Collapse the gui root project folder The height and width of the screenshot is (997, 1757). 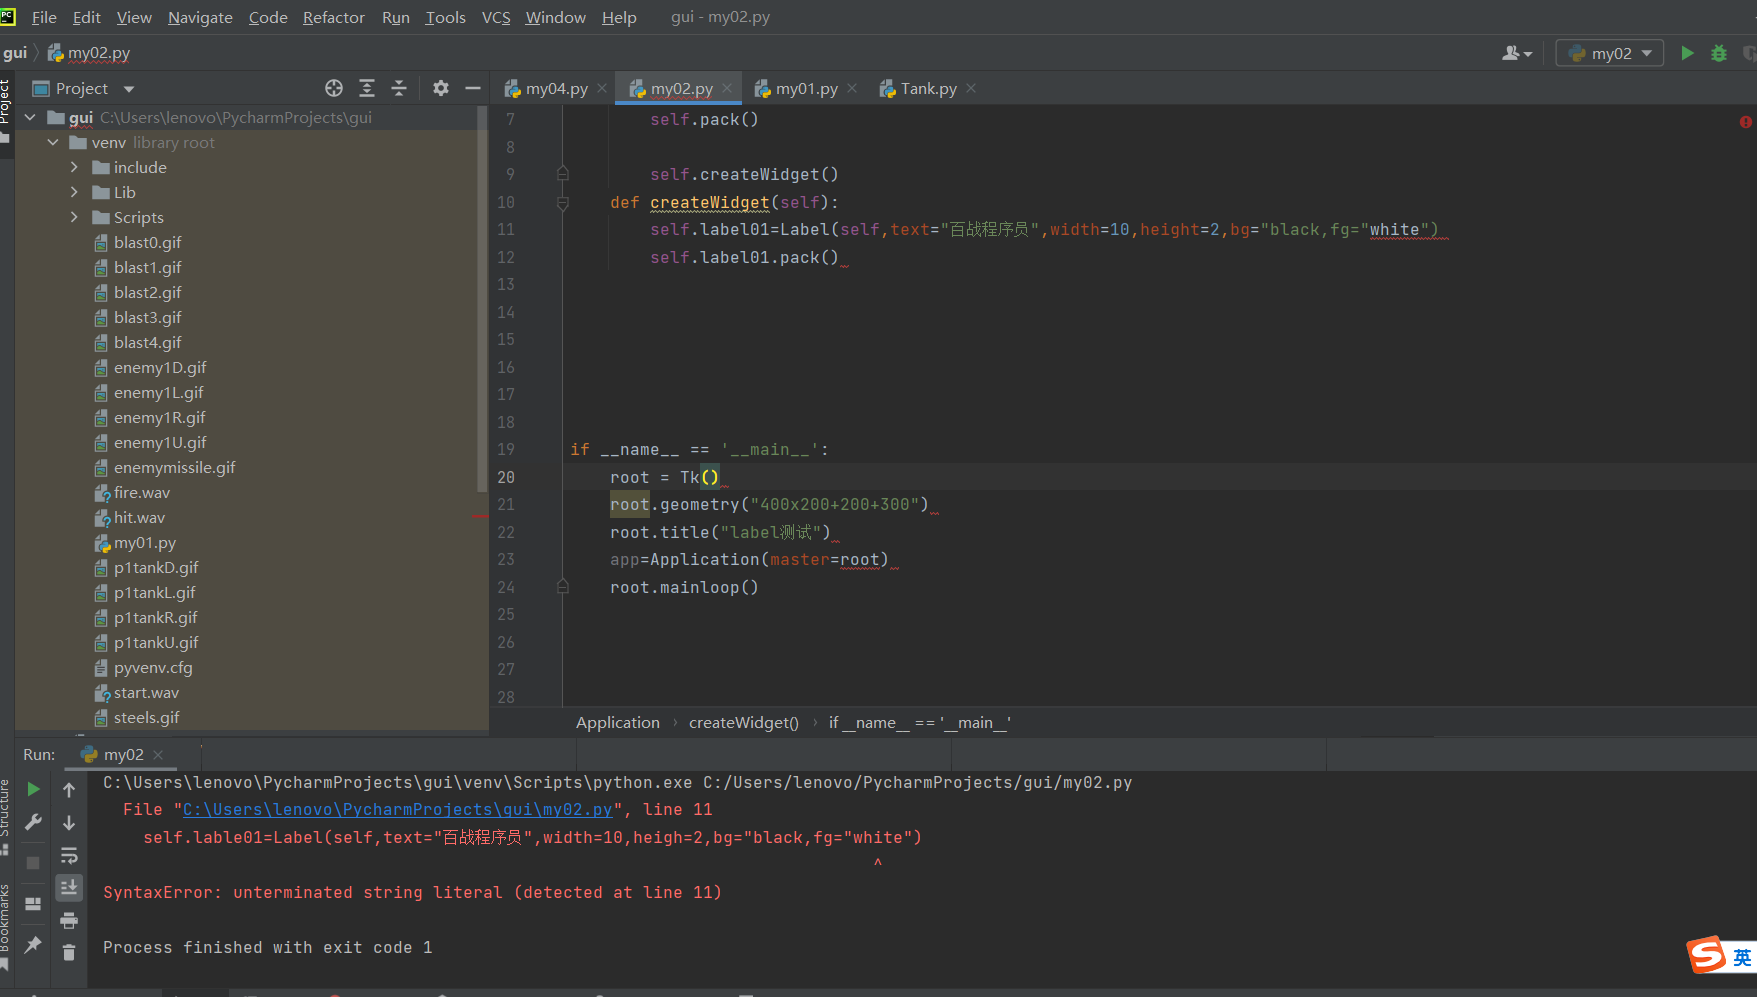[30, 117]
